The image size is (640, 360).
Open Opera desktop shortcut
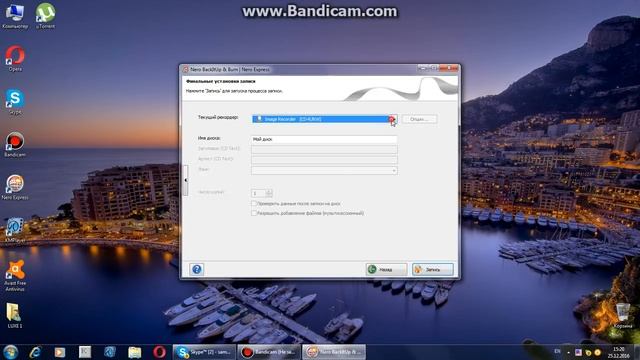15,58
